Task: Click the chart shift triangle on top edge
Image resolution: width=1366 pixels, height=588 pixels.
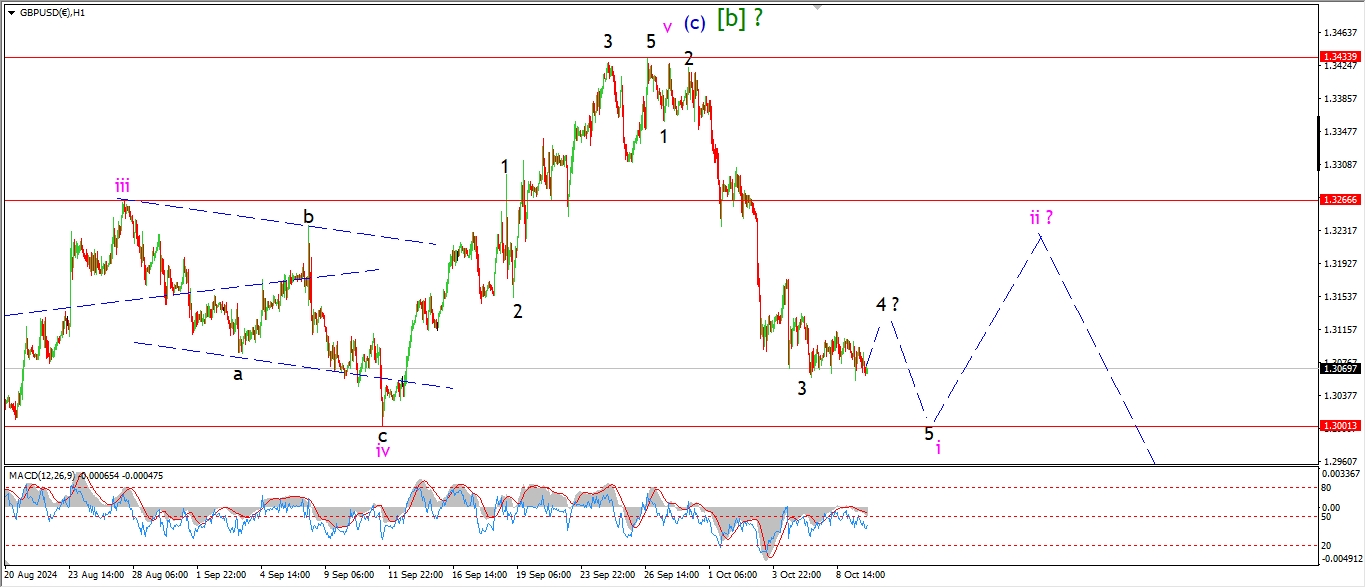Action: coord(819,7)
